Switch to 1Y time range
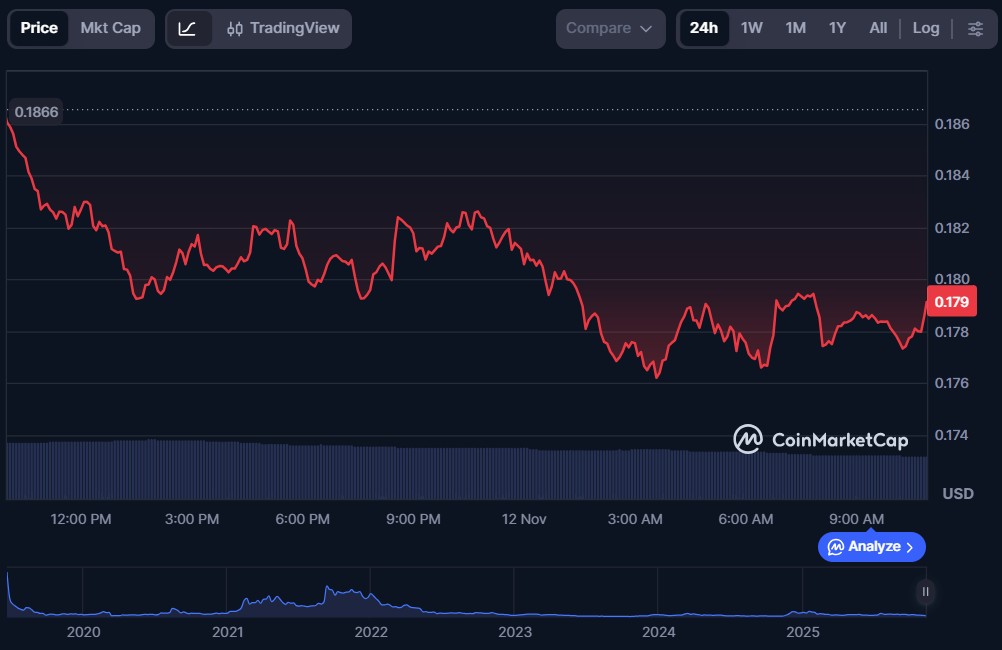1002x650 pixels. 837,28
